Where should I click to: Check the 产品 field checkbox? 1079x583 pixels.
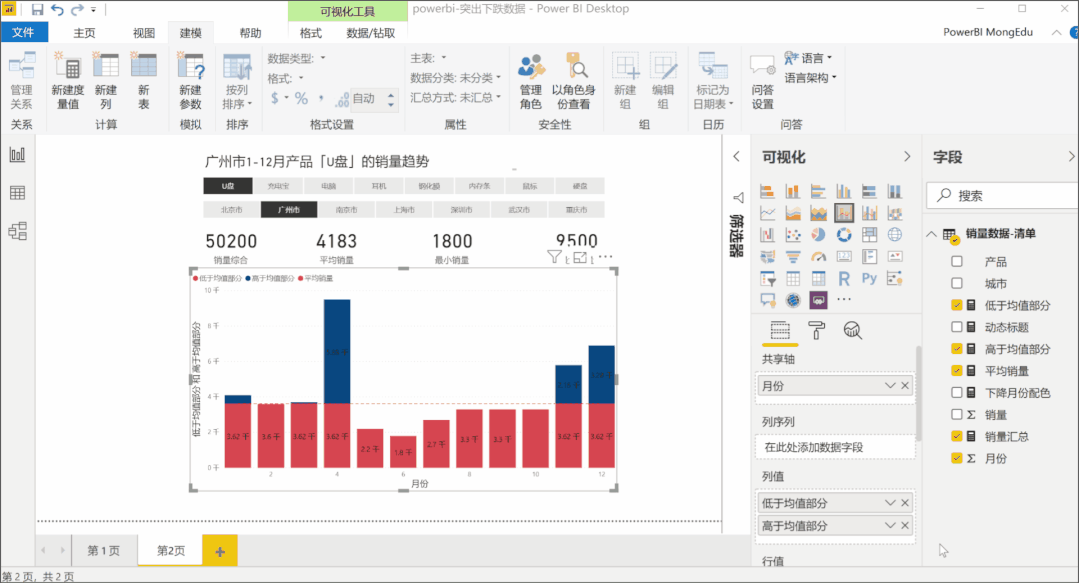tap(957, 262)
